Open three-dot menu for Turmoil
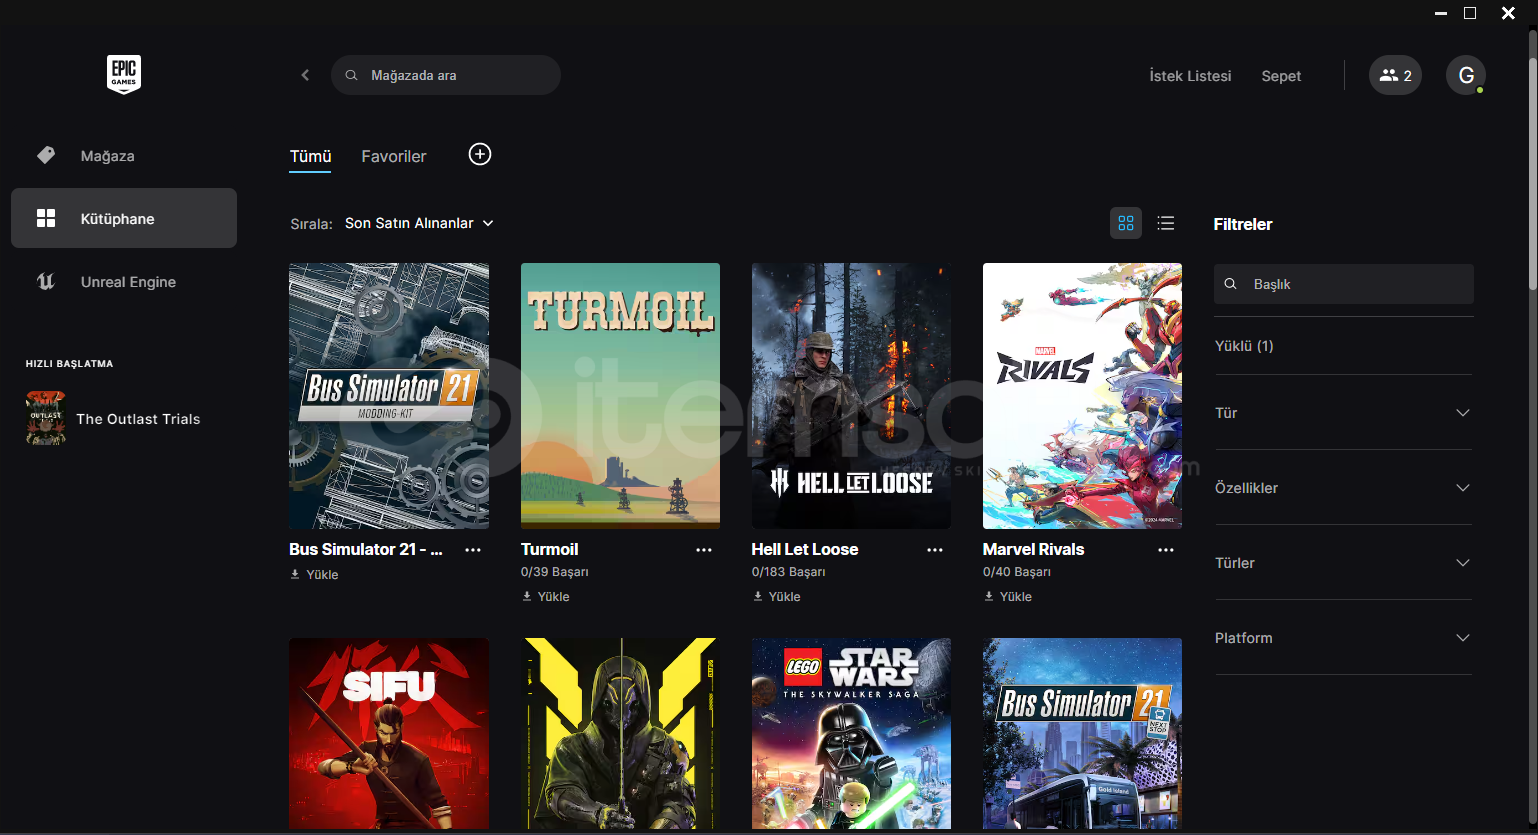 (x=704, y=550)
